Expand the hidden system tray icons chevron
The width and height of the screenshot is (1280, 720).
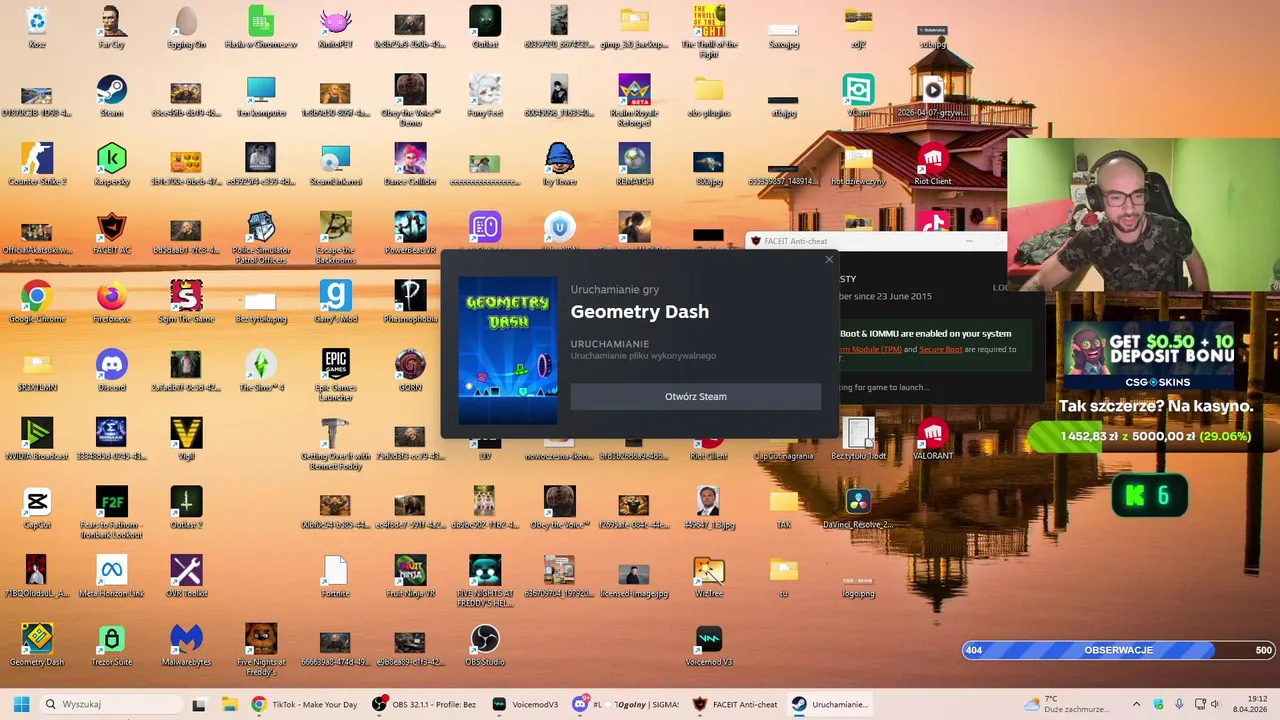tap(1136, 704)
